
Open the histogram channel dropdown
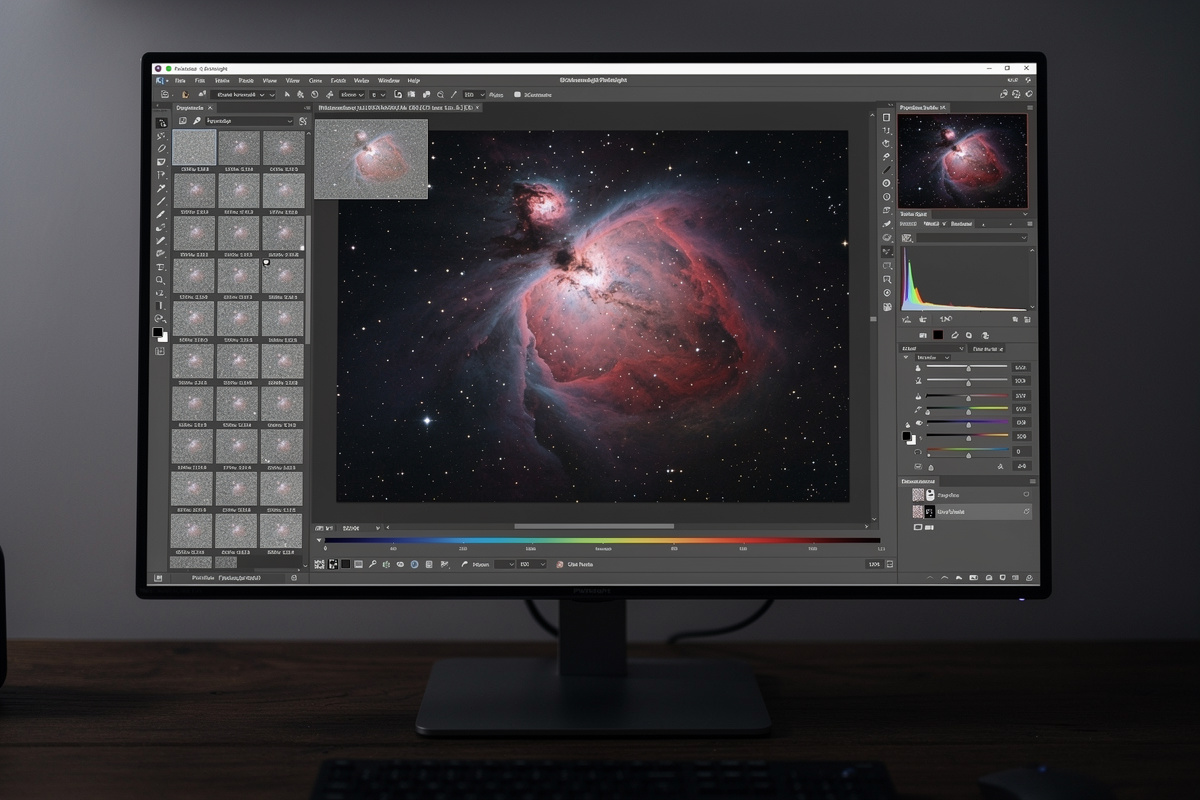972,238
